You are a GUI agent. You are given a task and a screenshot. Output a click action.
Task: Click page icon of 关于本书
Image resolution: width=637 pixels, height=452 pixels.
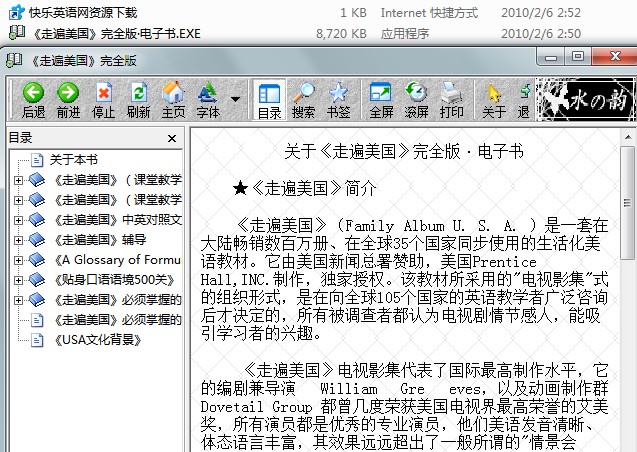tap(37, 160)
